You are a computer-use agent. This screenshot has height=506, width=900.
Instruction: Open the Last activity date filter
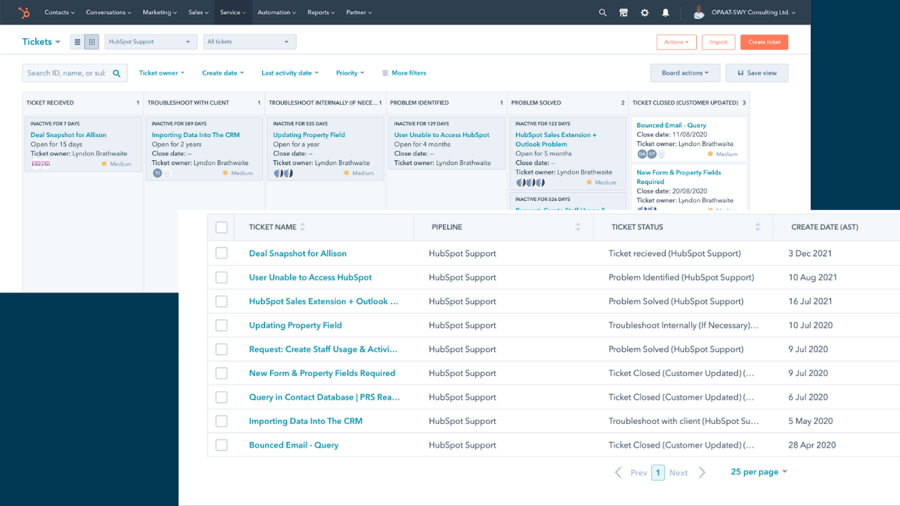[x=290, y=73]
